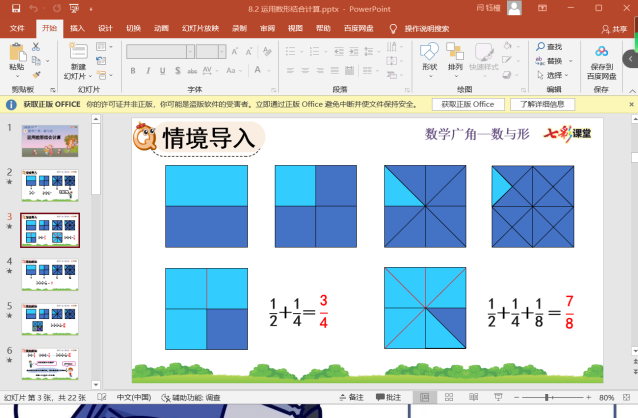Open the font name combo box

pos(160,49)
